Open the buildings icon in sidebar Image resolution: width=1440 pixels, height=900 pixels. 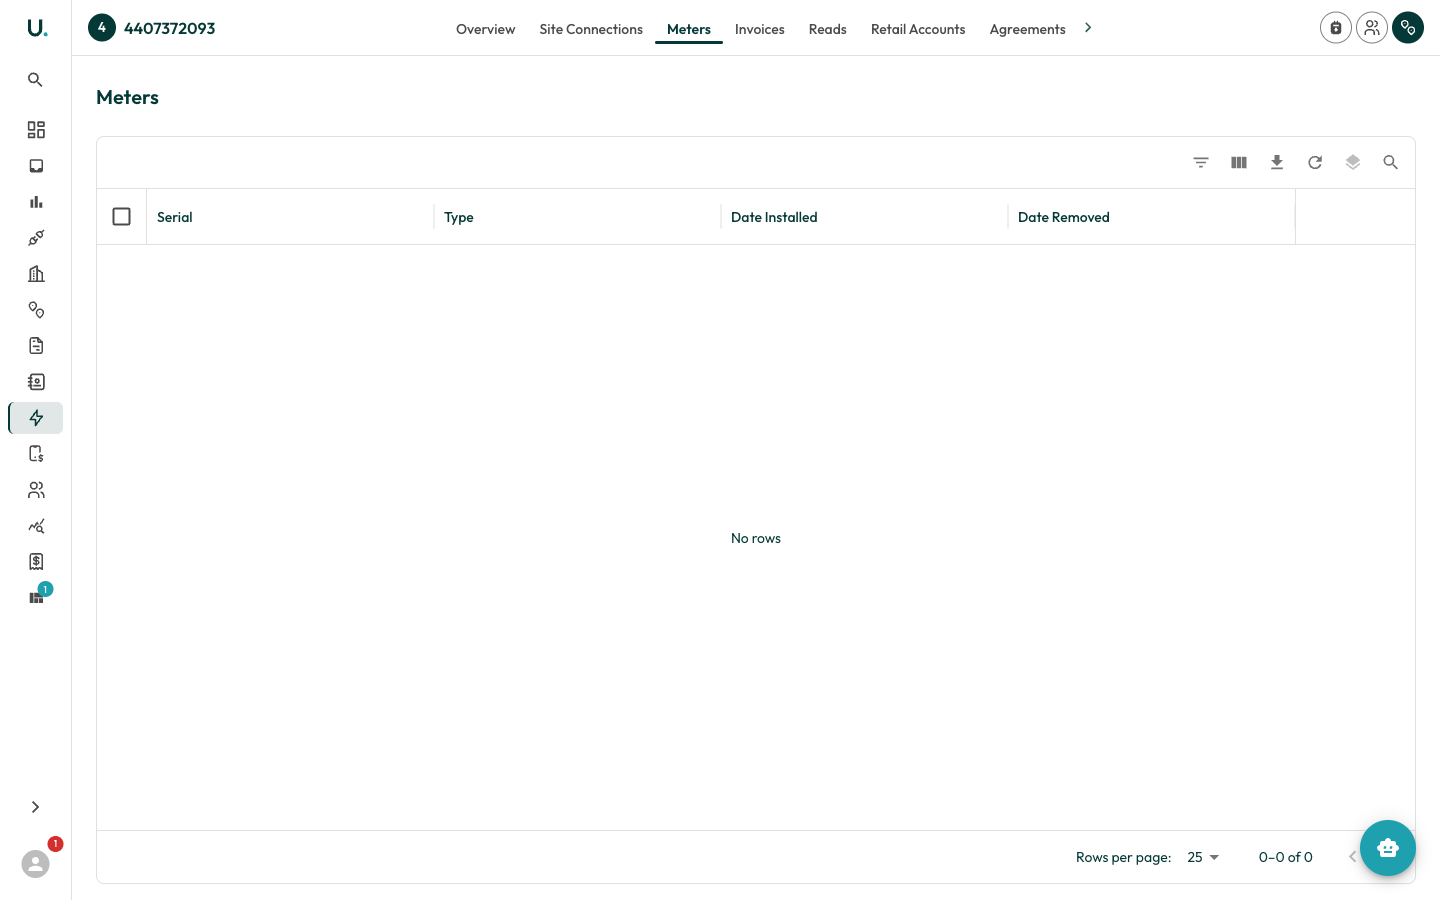[x=36, y=274]
